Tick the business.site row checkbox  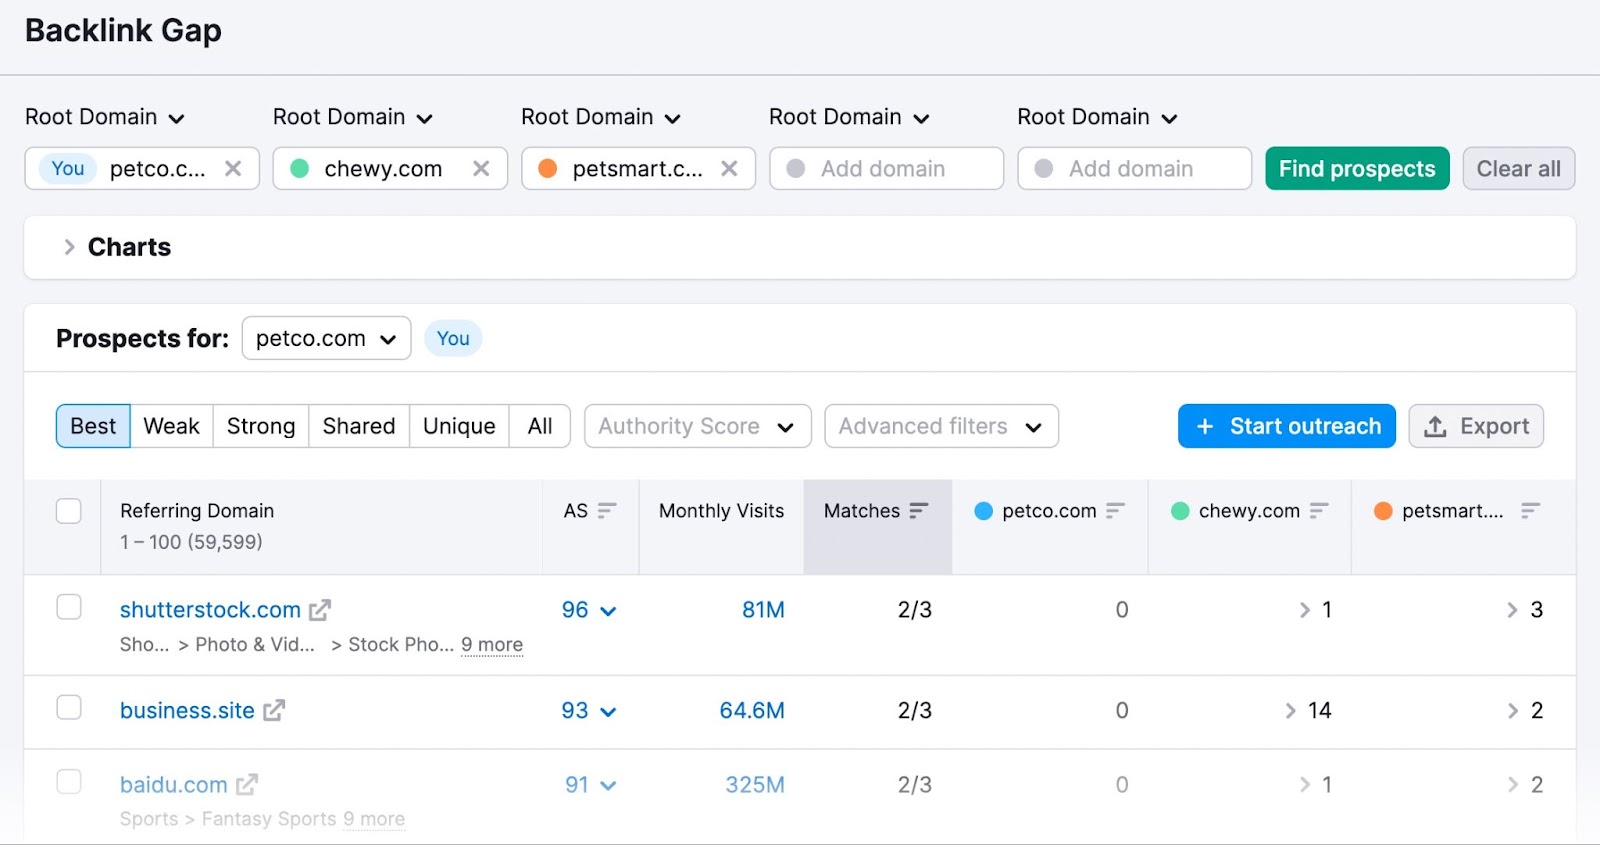[69, 708]
